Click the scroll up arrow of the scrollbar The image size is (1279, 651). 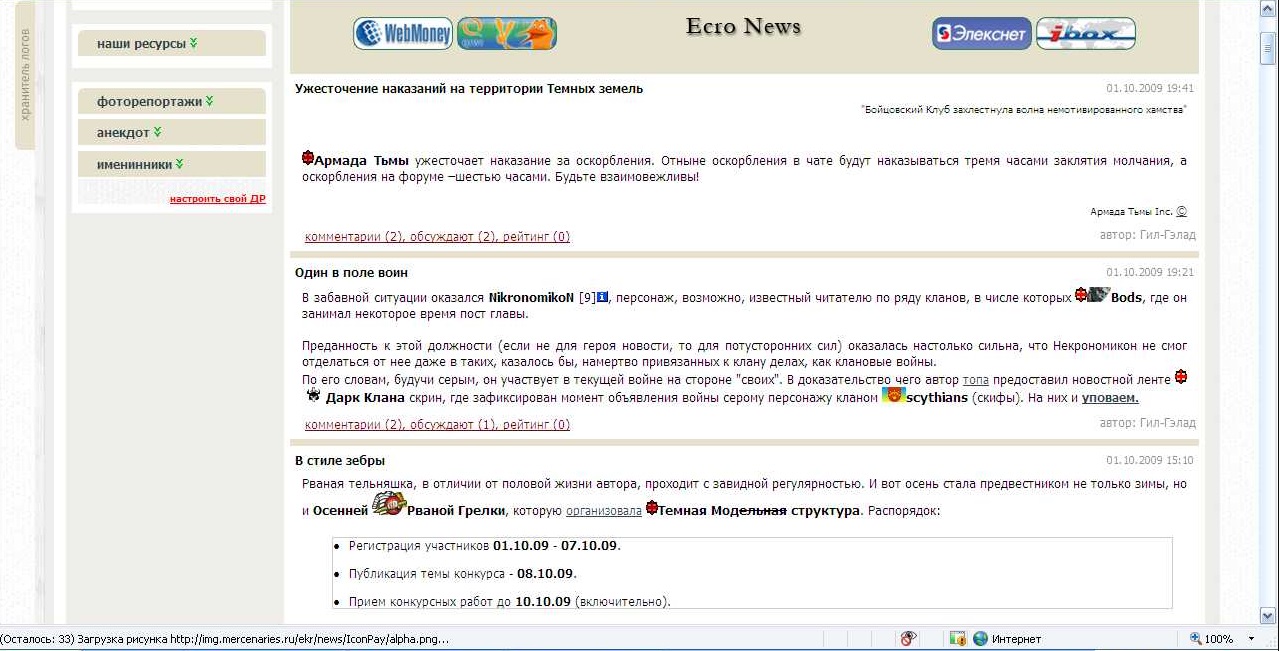coord(1269,10)
